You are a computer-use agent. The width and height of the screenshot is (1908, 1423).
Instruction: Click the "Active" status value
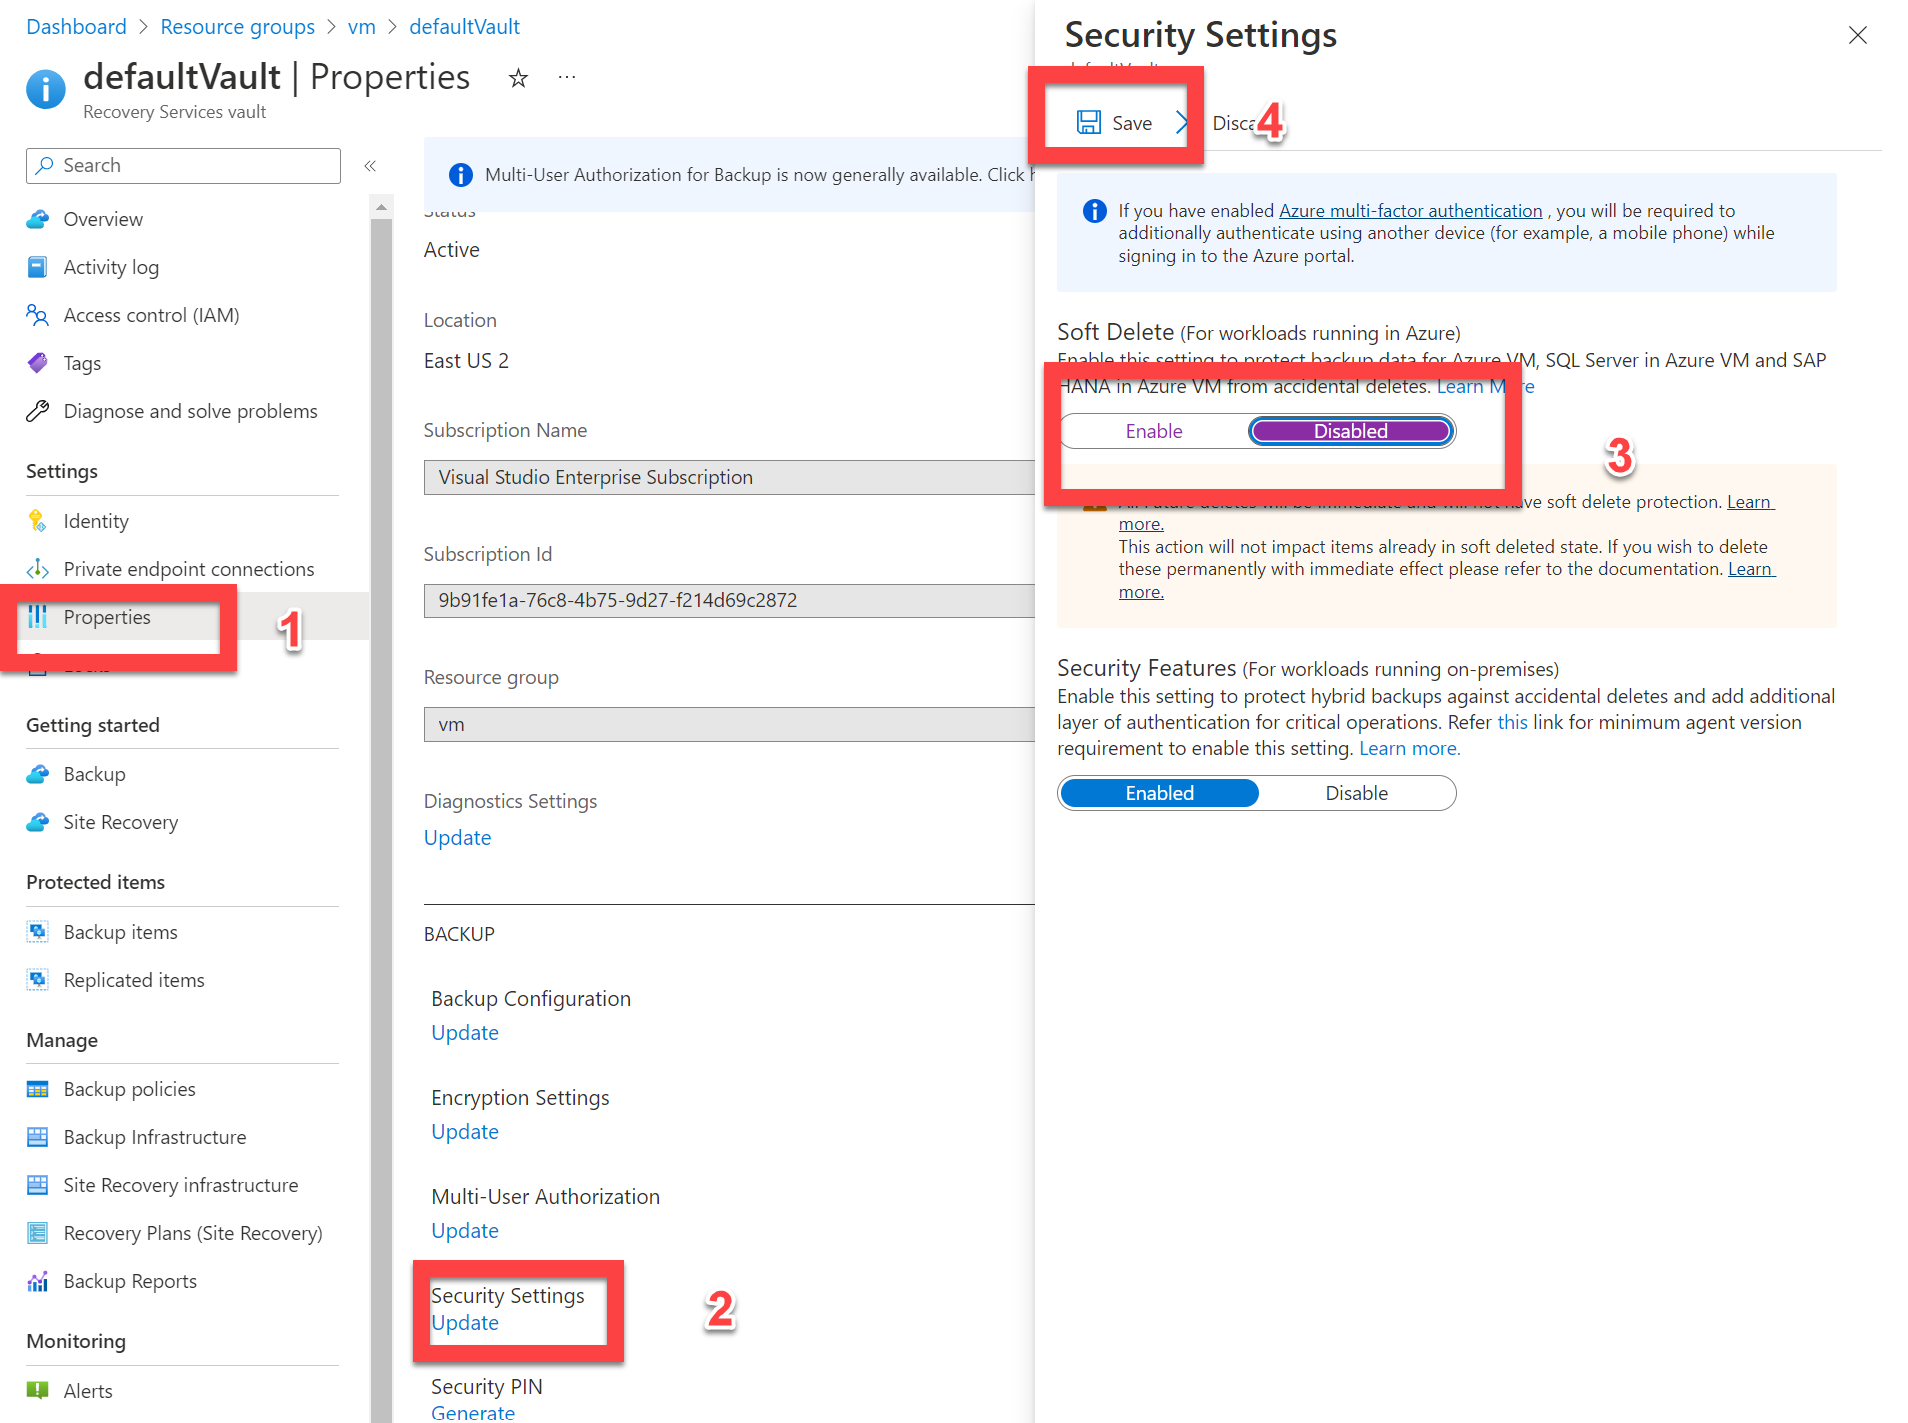pos(451,250)
